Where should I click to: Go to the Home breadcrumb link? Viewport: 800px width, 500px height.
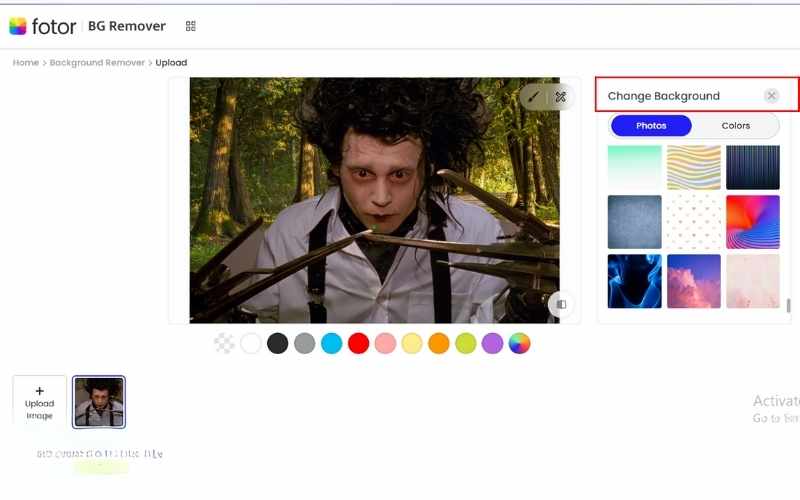coord(26,63)
